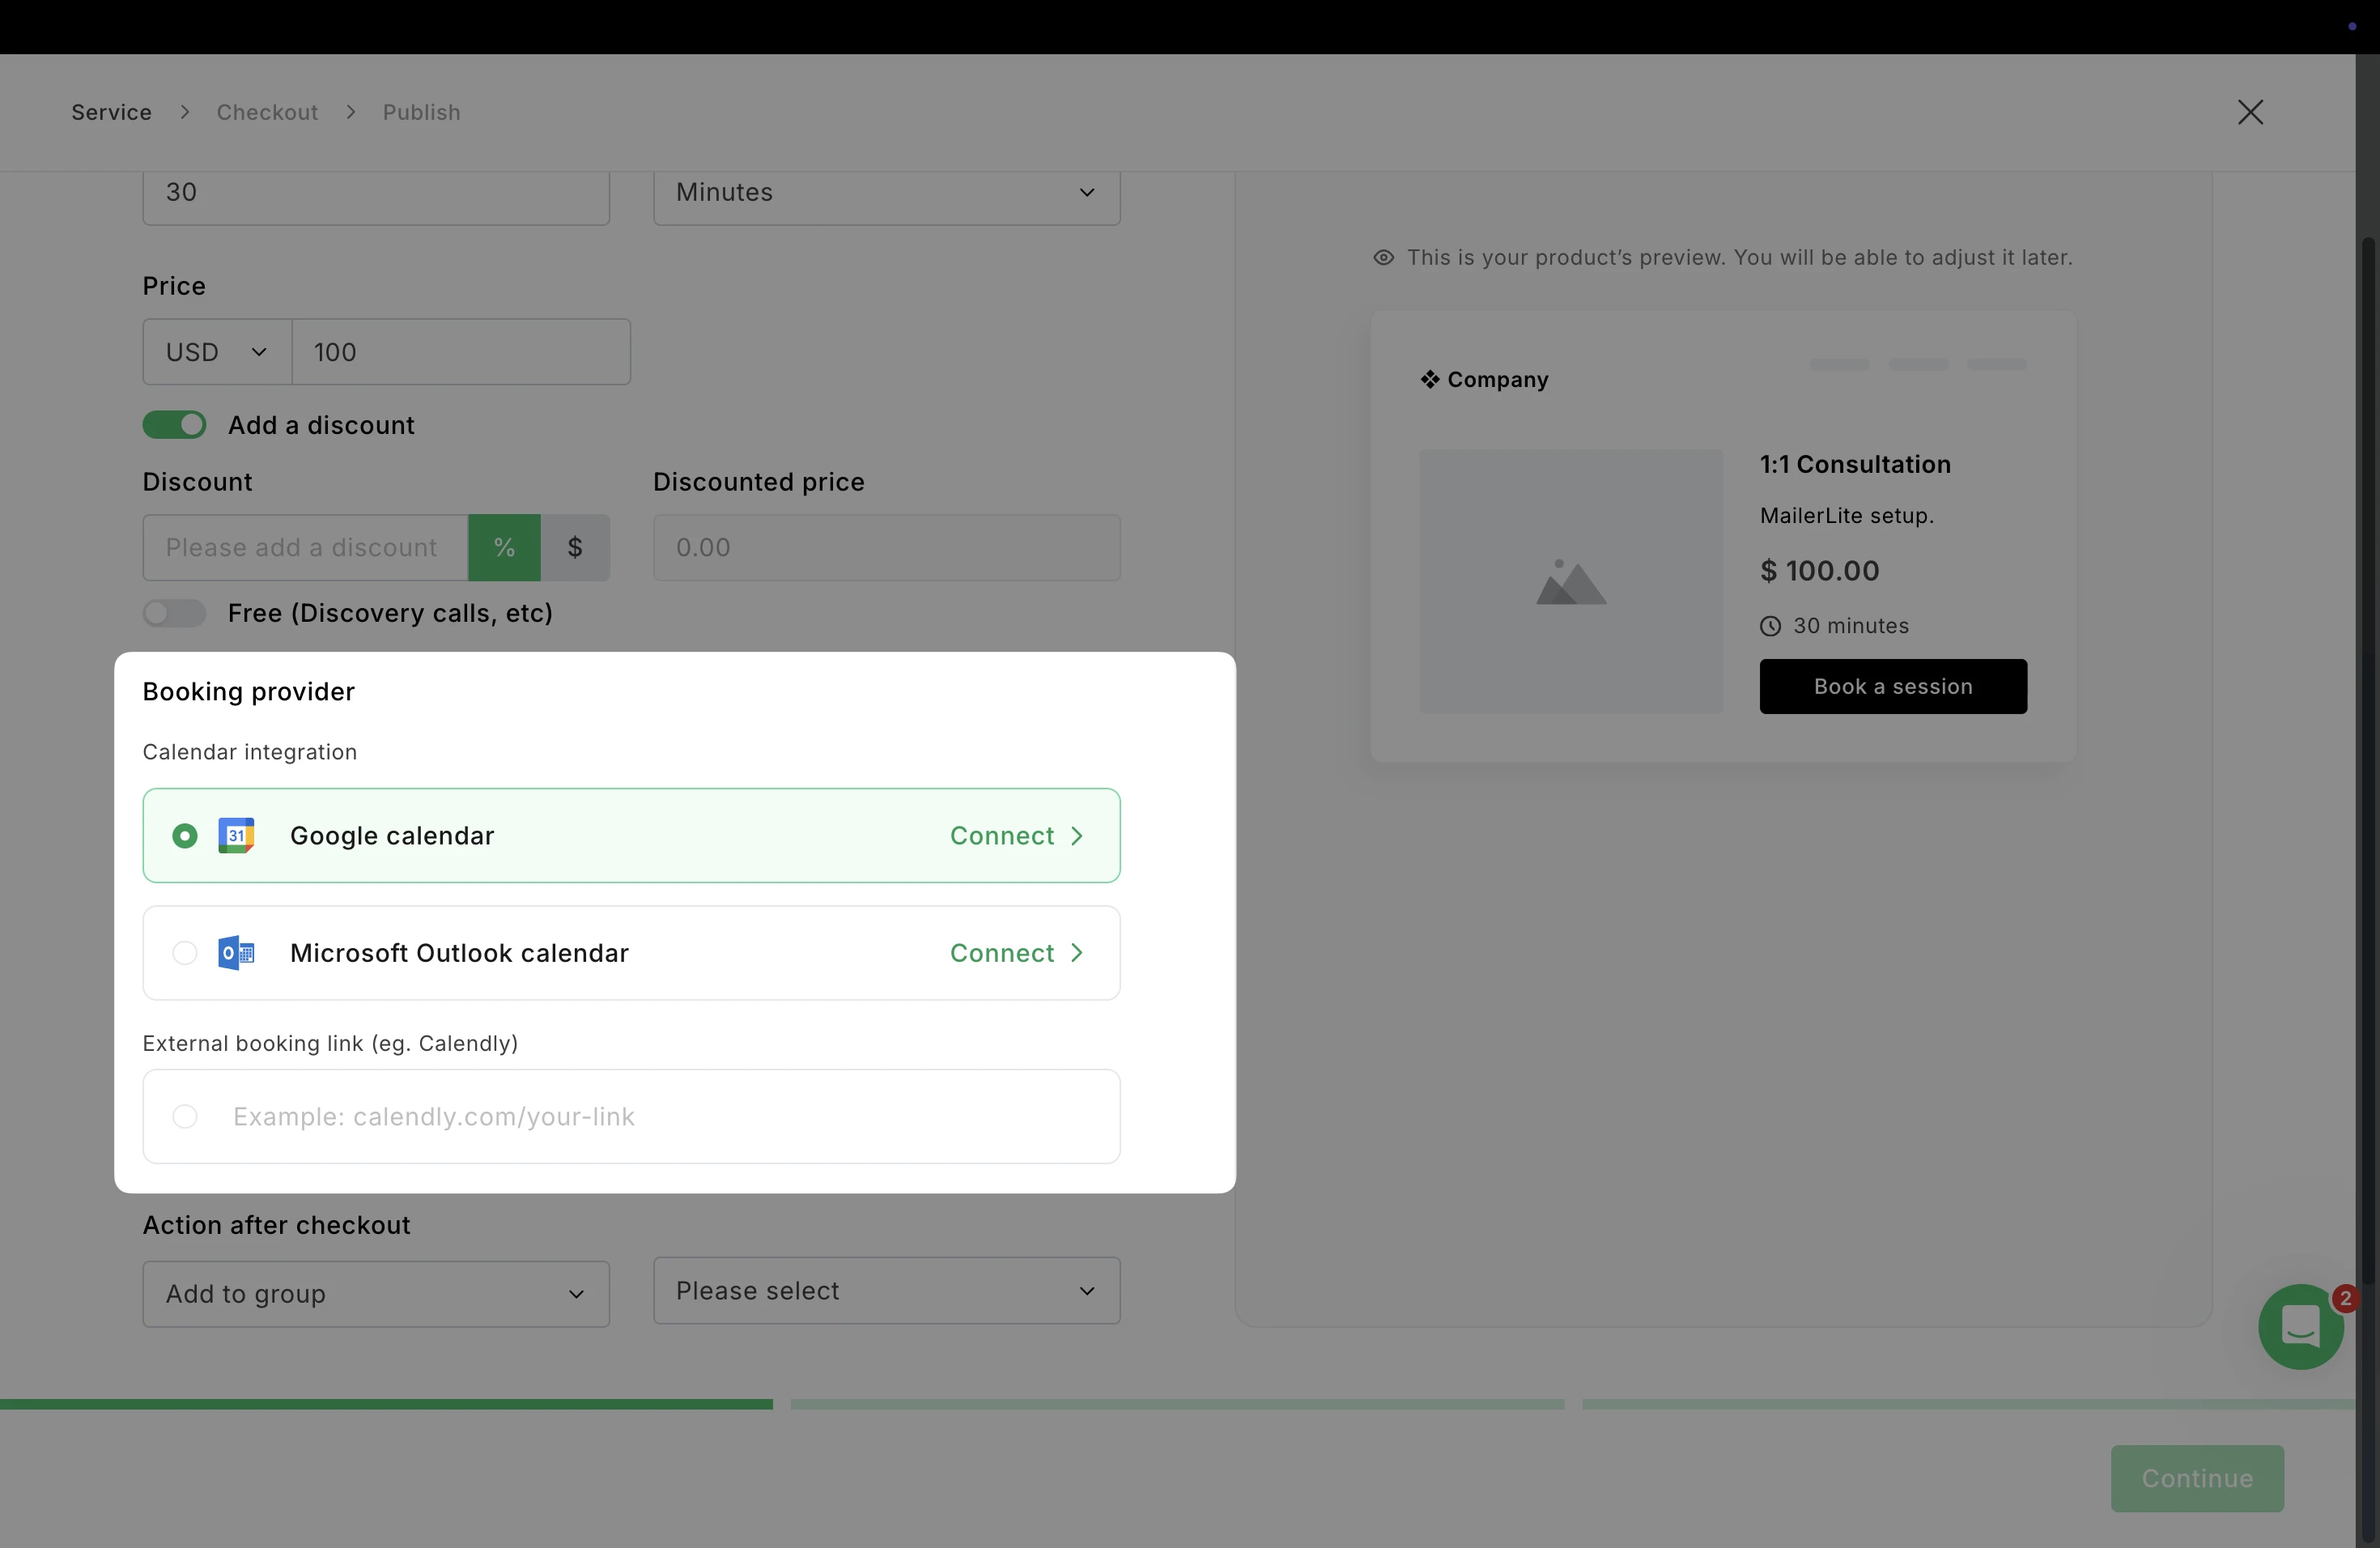Select dollar discount type
Image resolution: width=2380 pixels, height=1548 pixels.
point(575,548)
